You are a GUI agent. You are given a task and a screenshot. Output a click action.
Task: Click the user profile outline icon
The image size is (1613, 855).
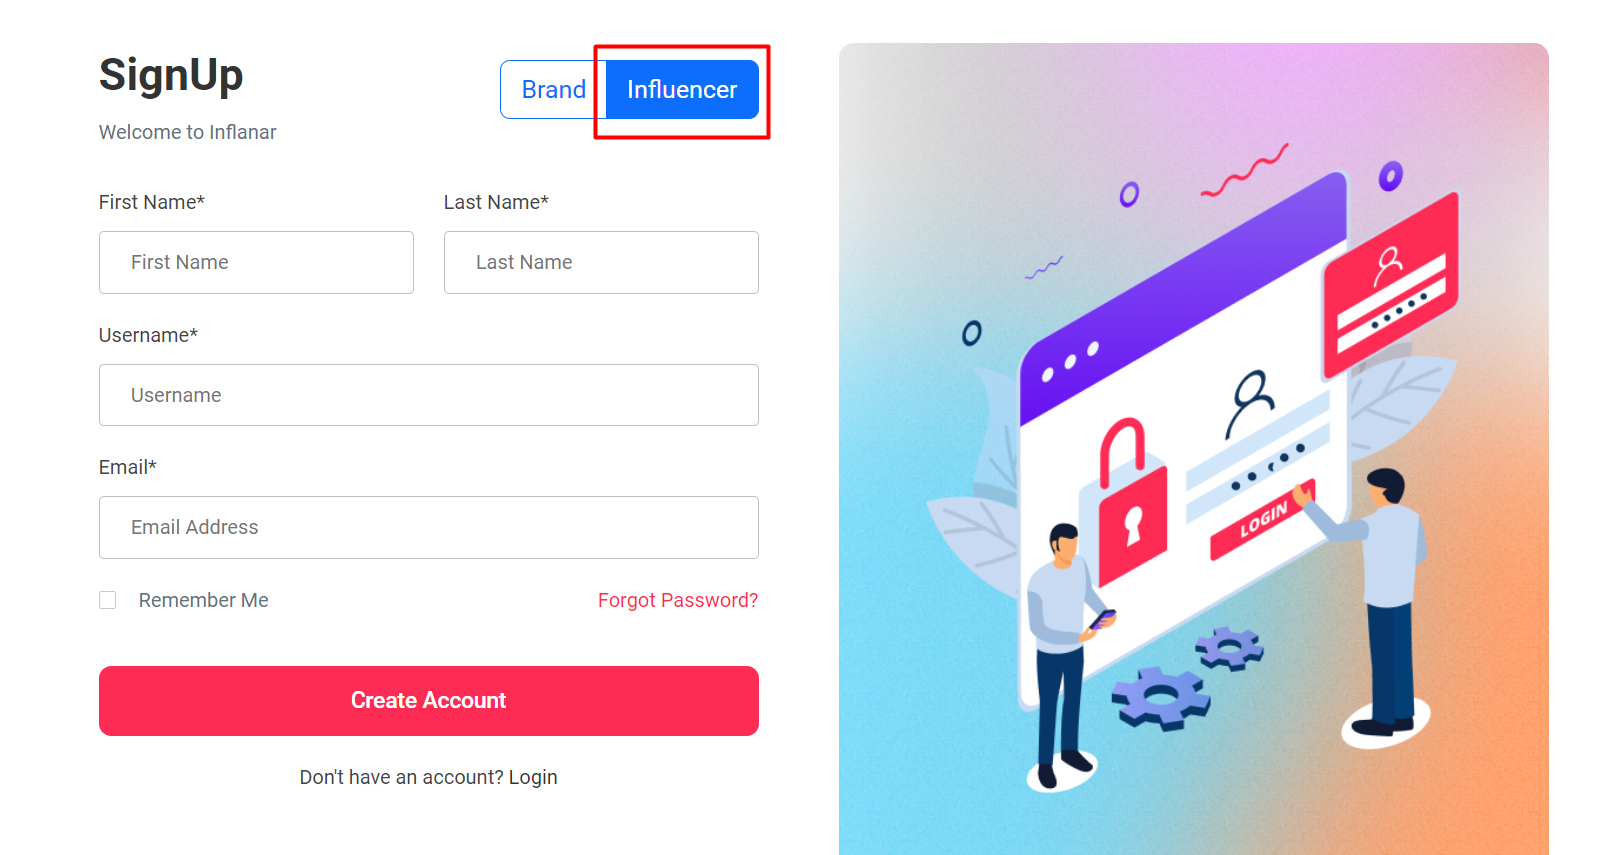click(1249, 402)
